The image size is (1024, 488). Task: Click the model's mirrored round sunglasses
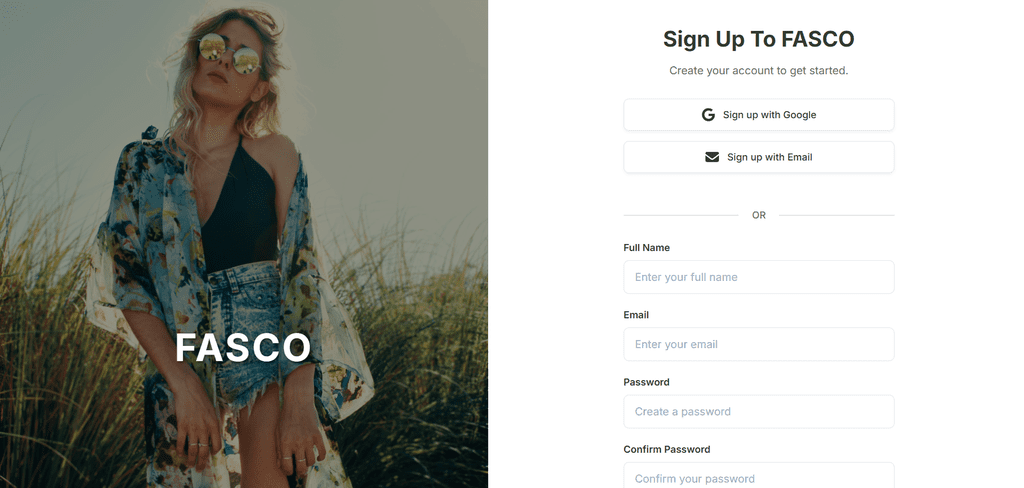229,54
